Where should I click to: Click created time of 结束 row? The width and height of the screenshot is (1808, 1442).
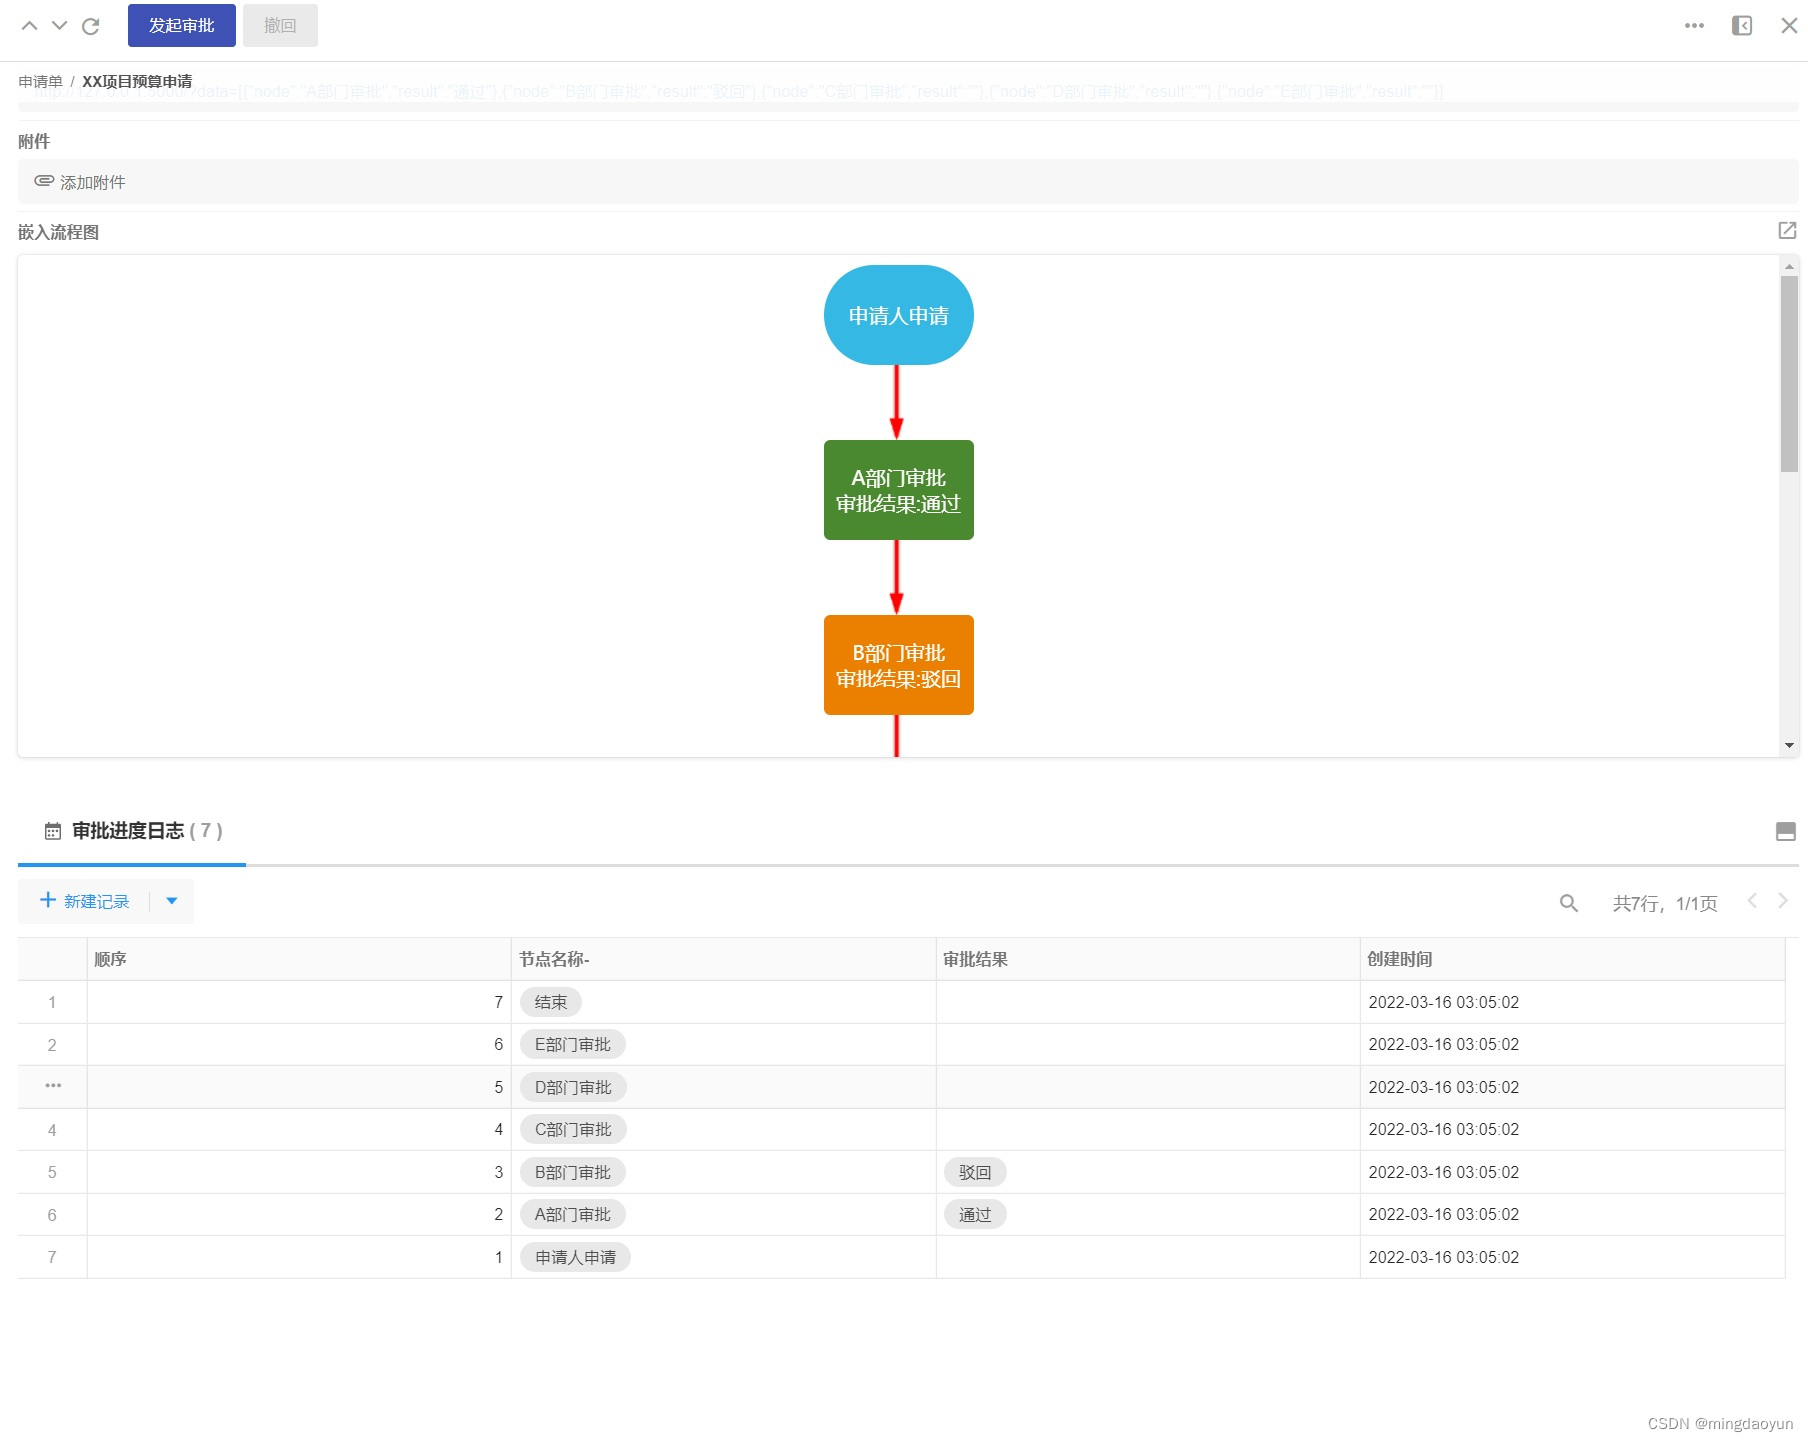point(1444,1002)
